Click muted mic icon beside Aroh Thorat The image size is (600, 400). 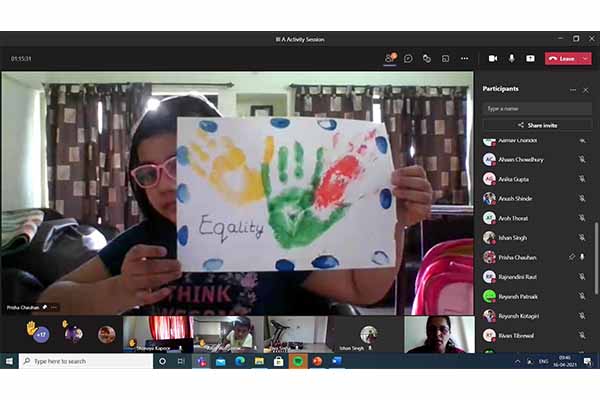[582, 218]
